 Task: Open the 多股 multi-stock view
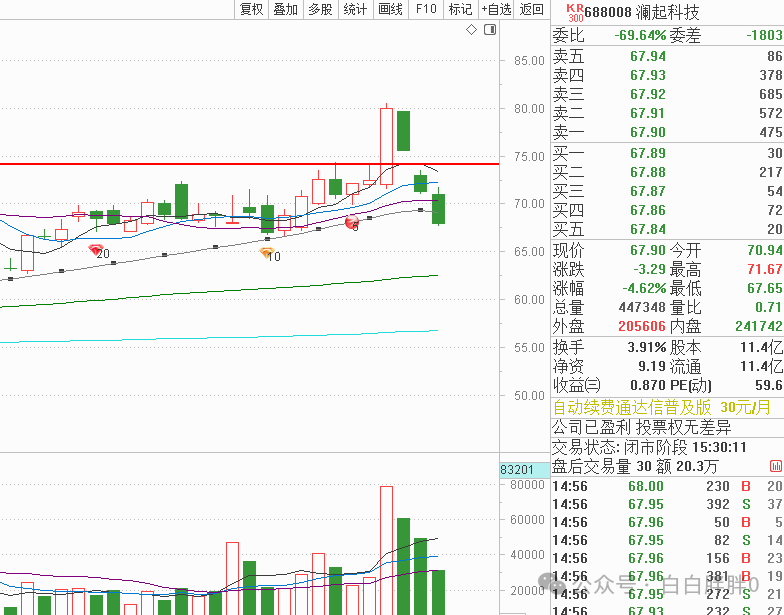320,9
